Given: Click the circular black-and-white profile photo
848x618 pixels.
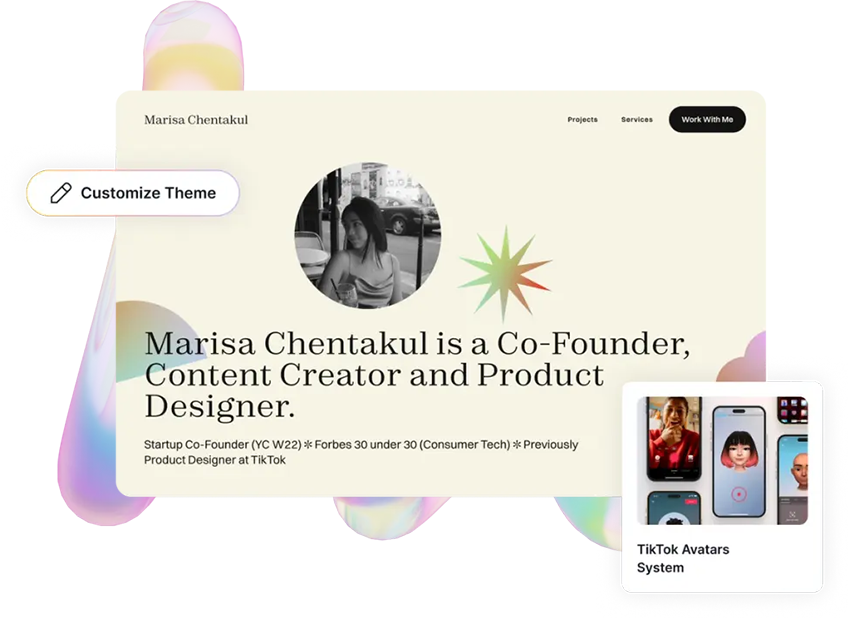Looking at the screenshot, I should tap(368, 236).
